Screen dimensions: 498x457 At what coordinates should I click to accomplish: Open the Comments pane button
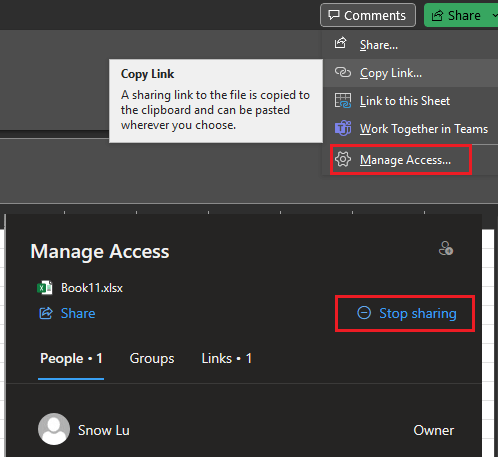[368, 15]
